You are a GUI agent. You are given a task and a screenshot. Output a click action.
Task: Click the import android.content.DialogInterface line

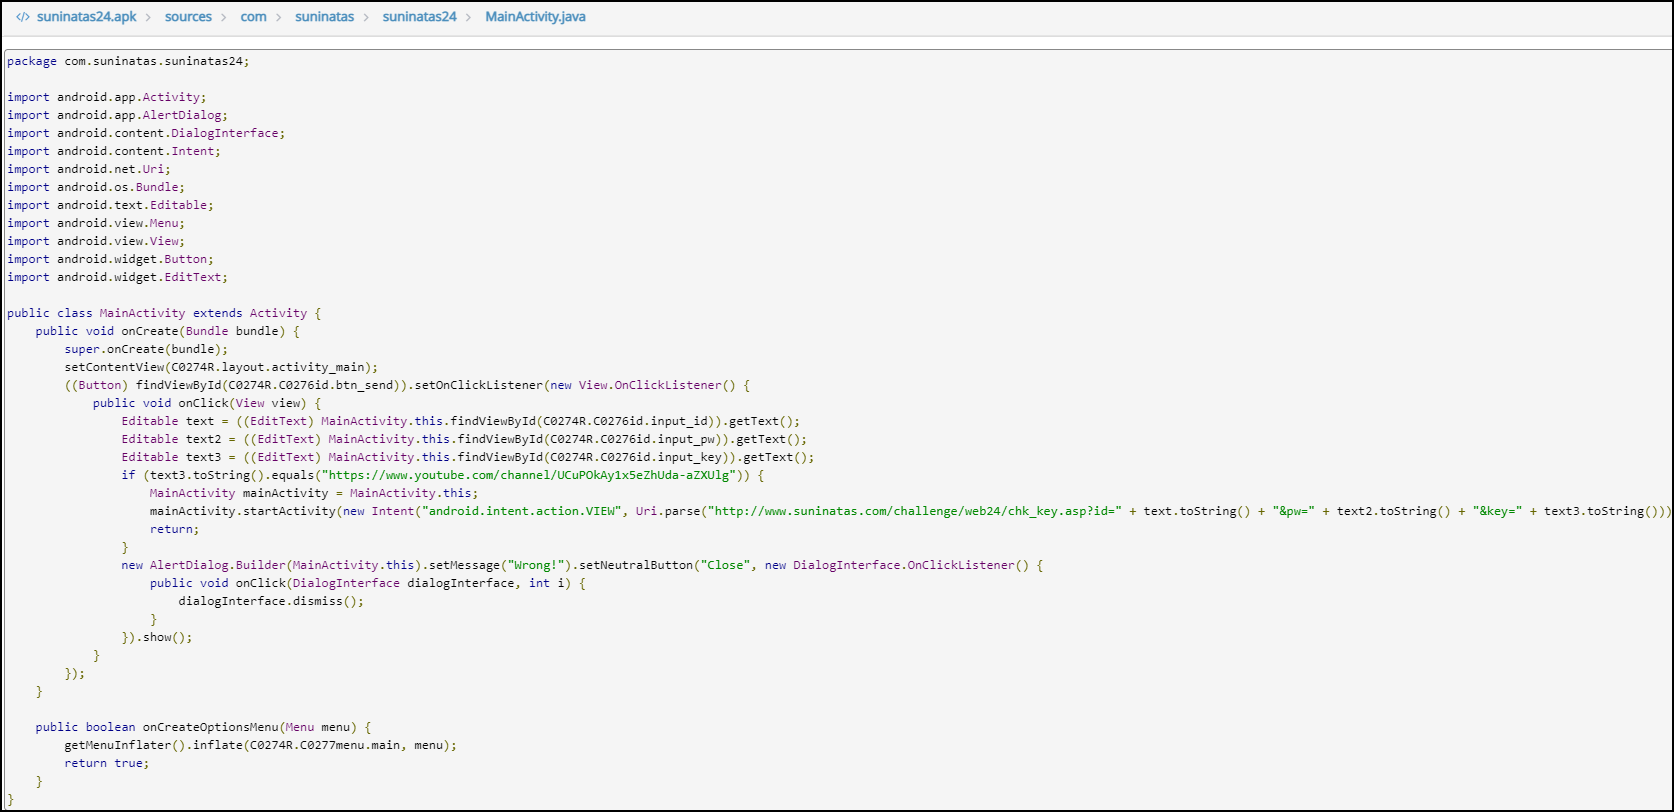click(146, 133)
